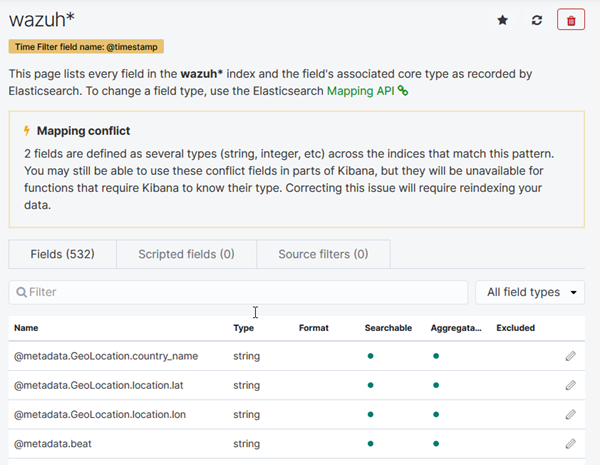Select the @metadata.GeoLocation.location.lon field name
The height and width of the screenshot is (465, 600).
pyautogui.click(x=100, y=414)
